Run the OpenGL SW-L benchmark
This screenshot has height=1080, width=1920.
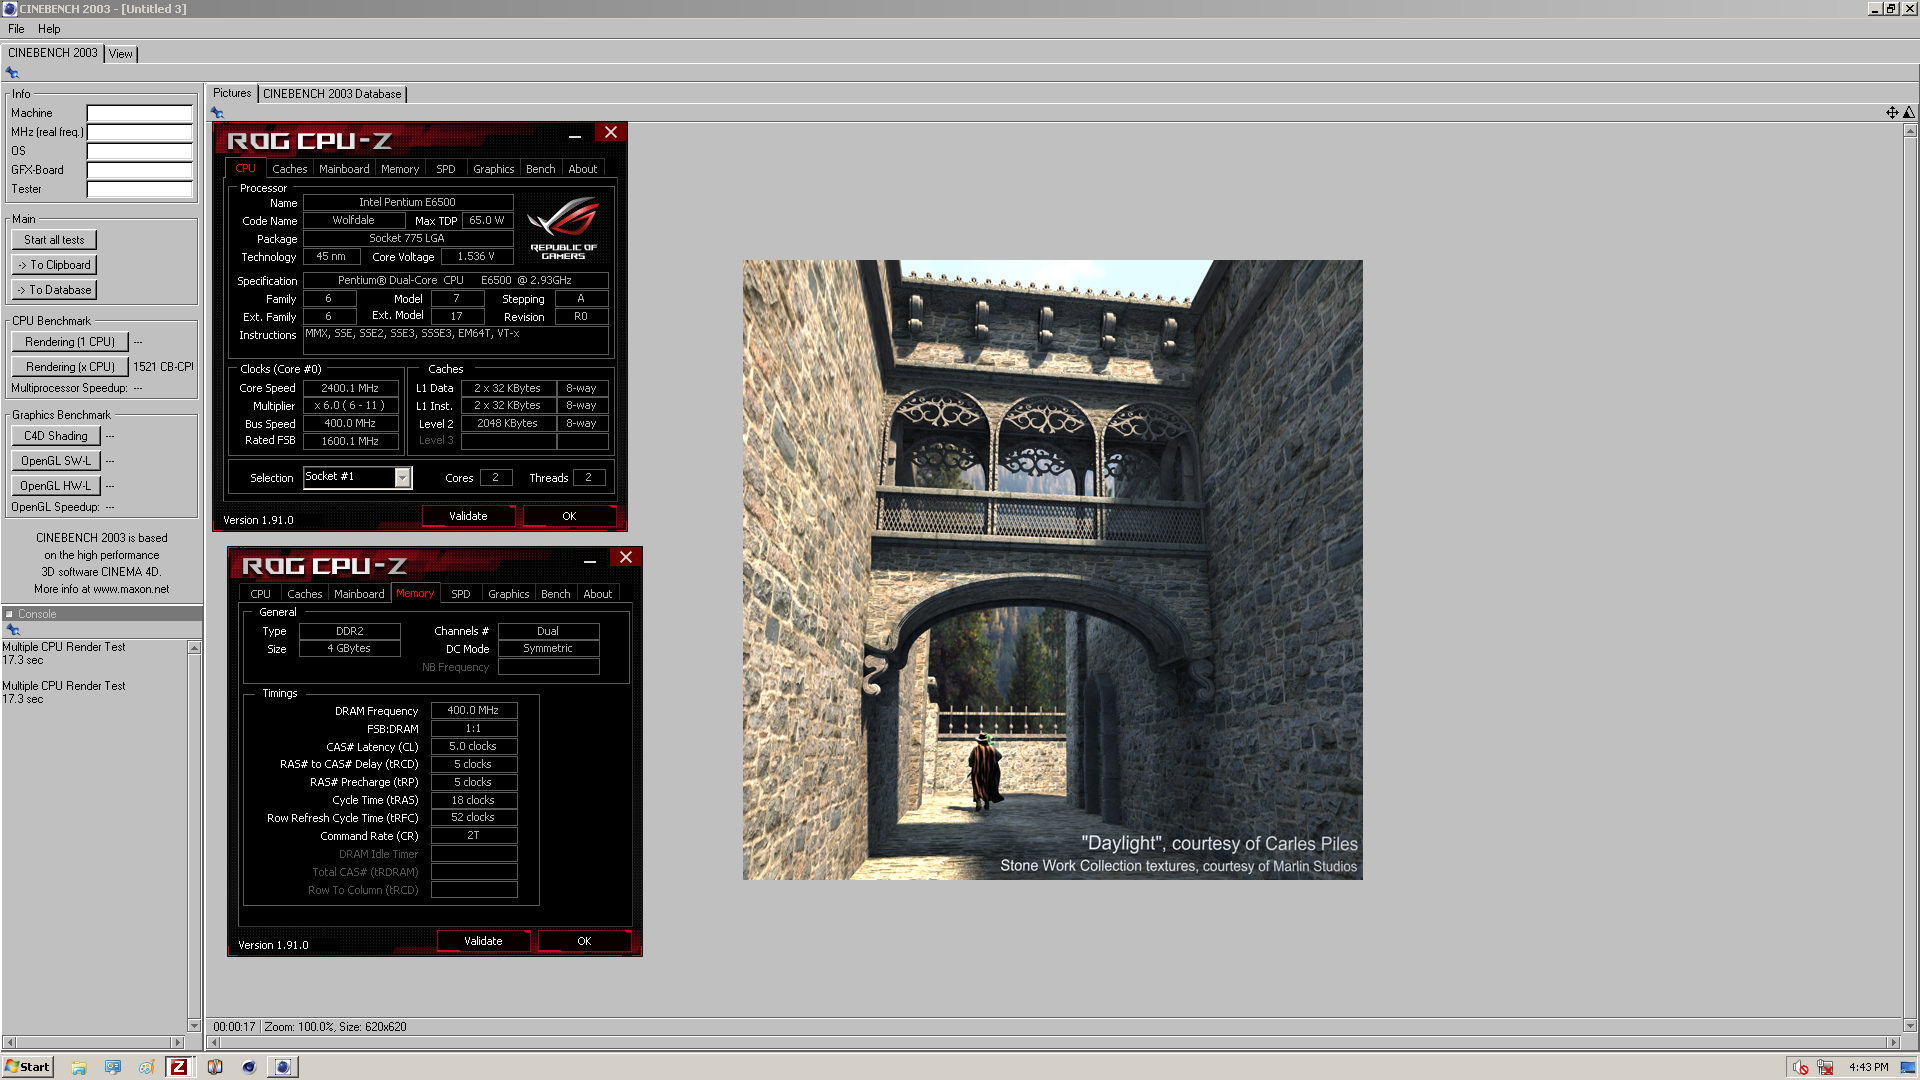pos(56,461)
